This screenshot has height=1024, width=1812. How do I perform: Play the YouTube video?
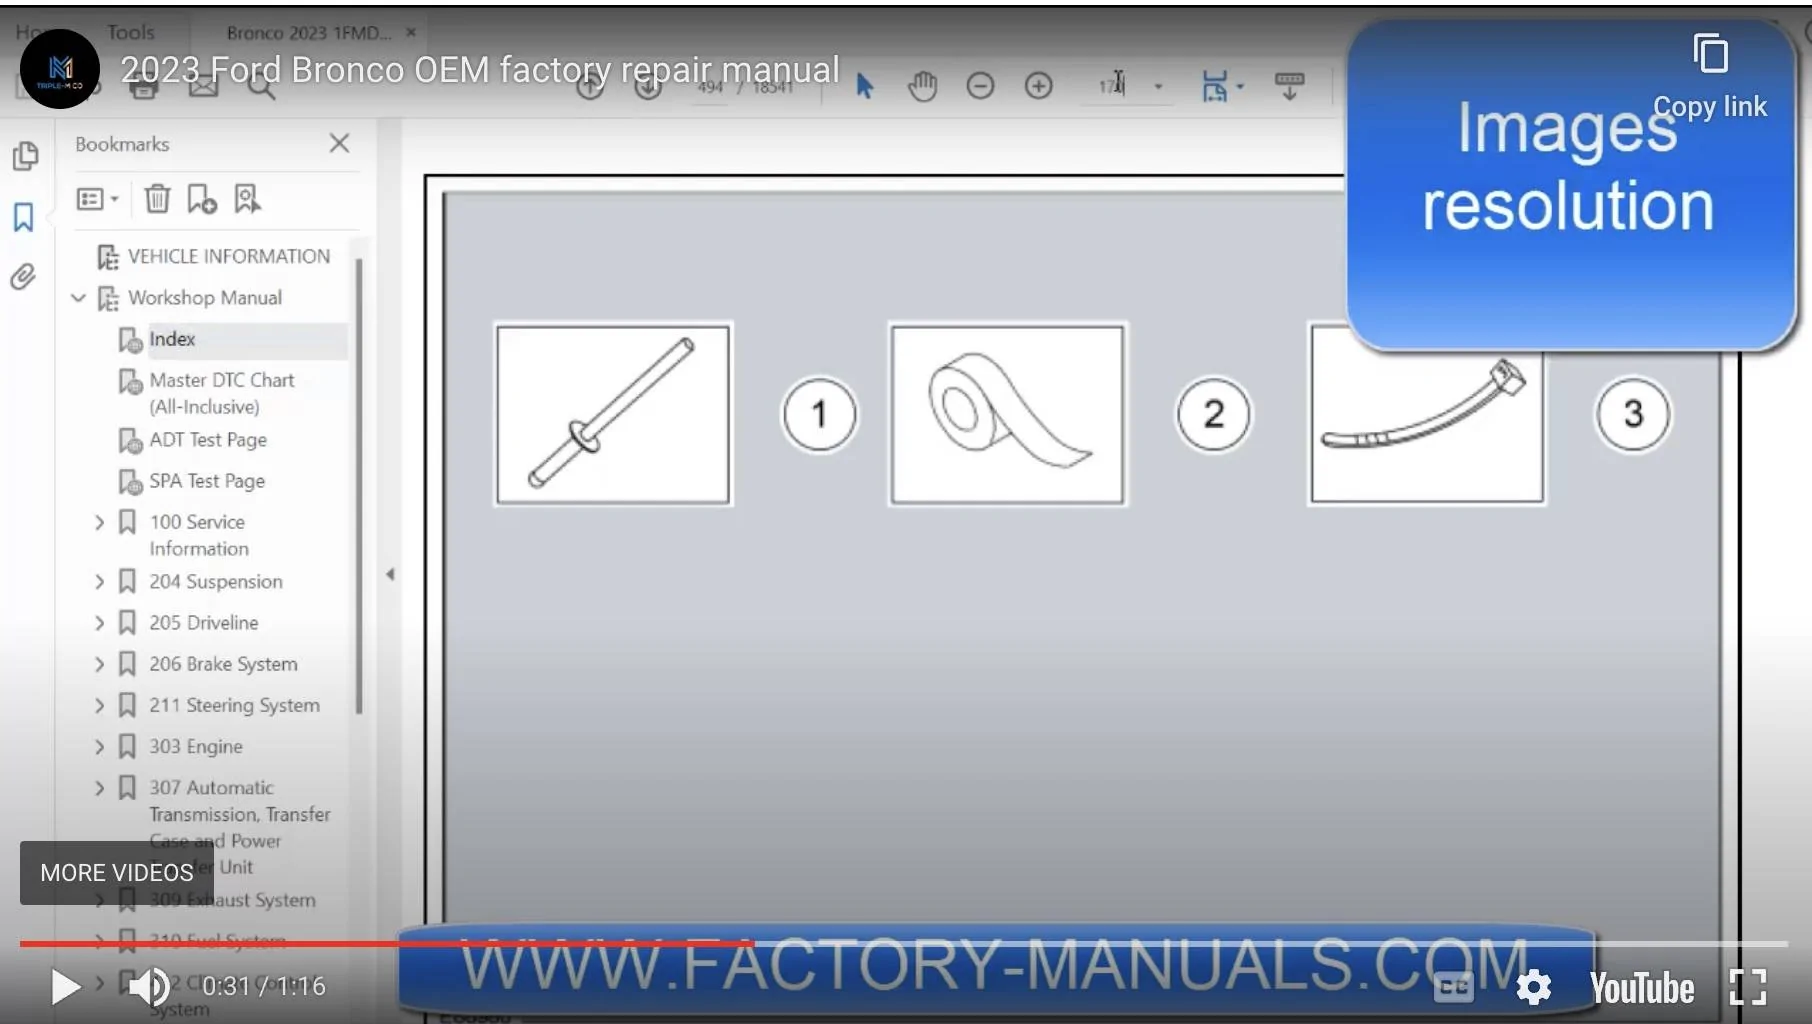point(65,987)
